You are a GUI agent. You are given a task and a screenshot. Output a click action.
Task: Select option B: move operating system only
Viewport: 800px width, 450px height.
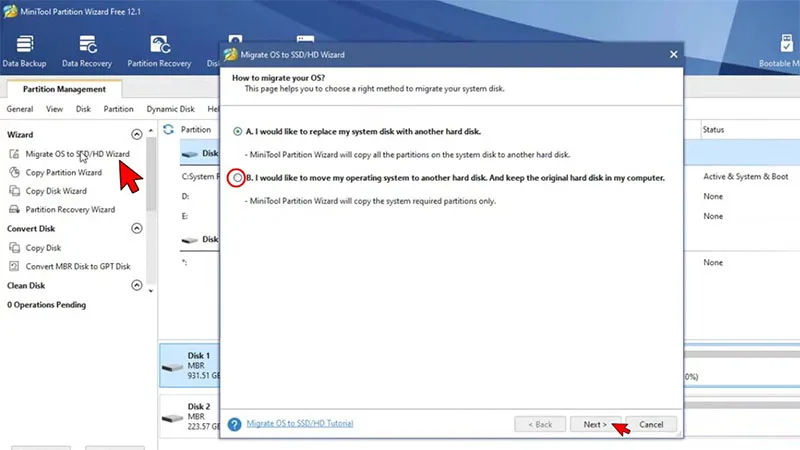tap(237, 178)
